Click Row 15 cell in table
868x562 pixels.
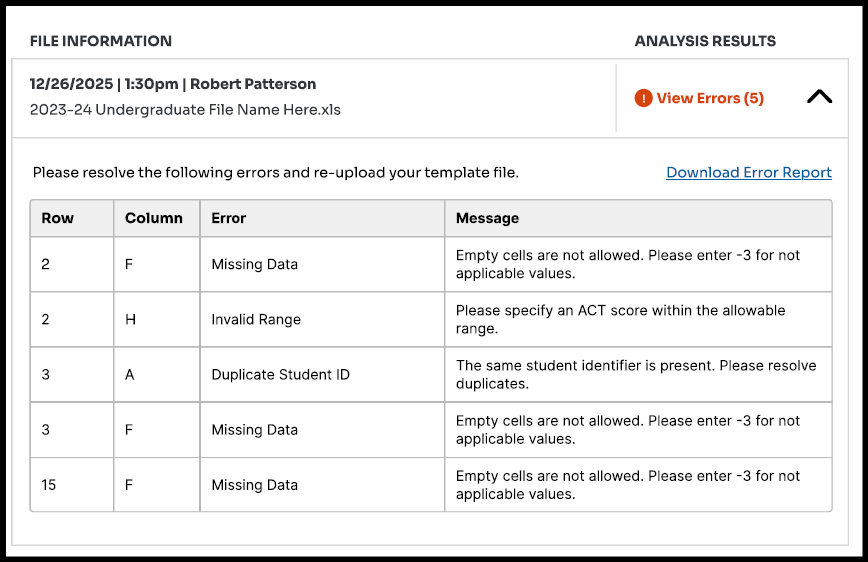(49, 485)
